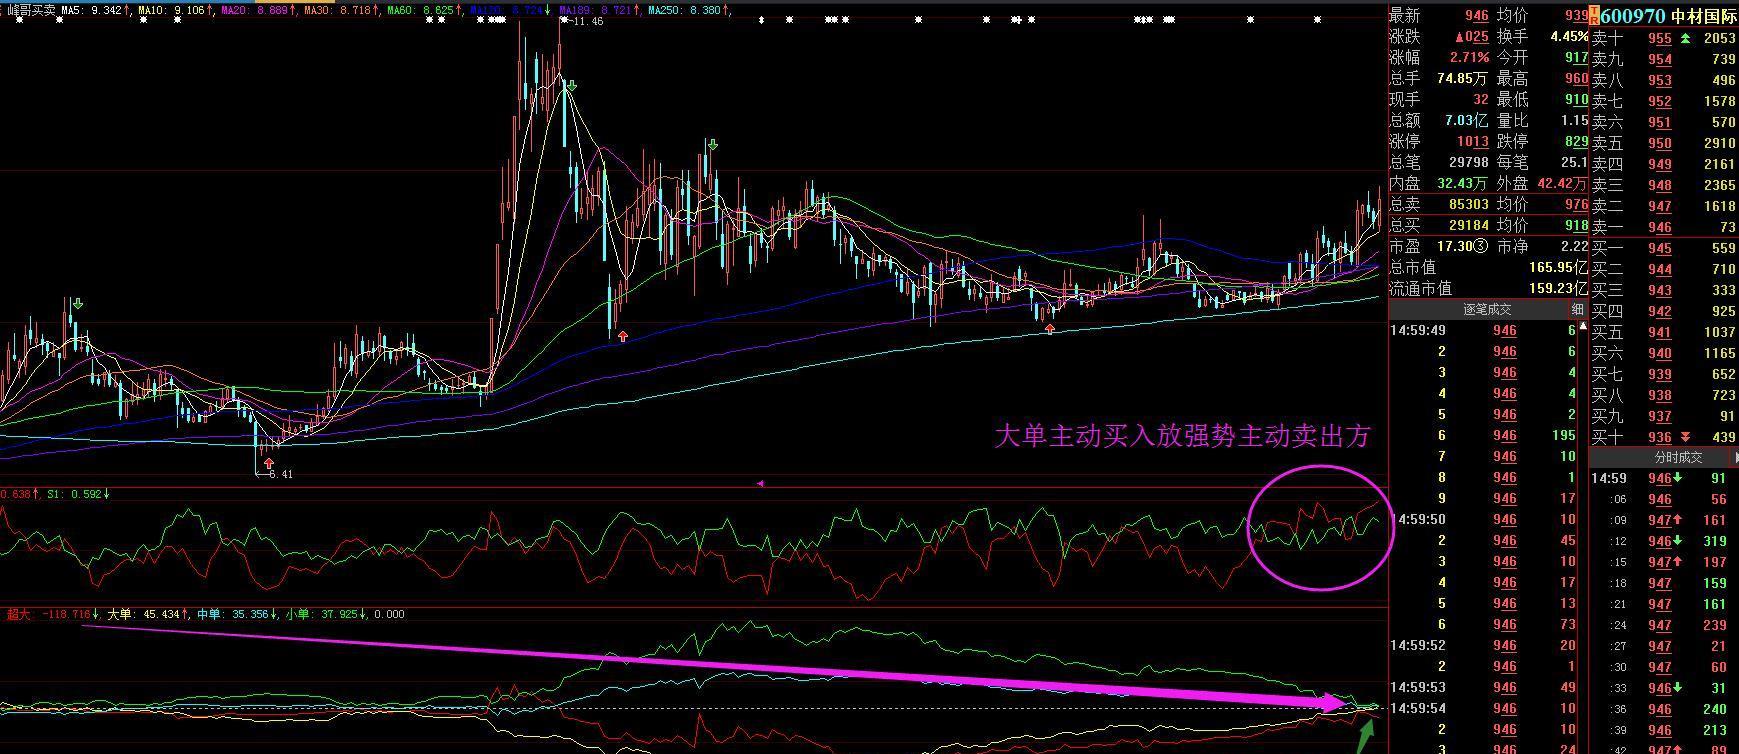Click the 跌停 price 829

(x=1576, y=141)
